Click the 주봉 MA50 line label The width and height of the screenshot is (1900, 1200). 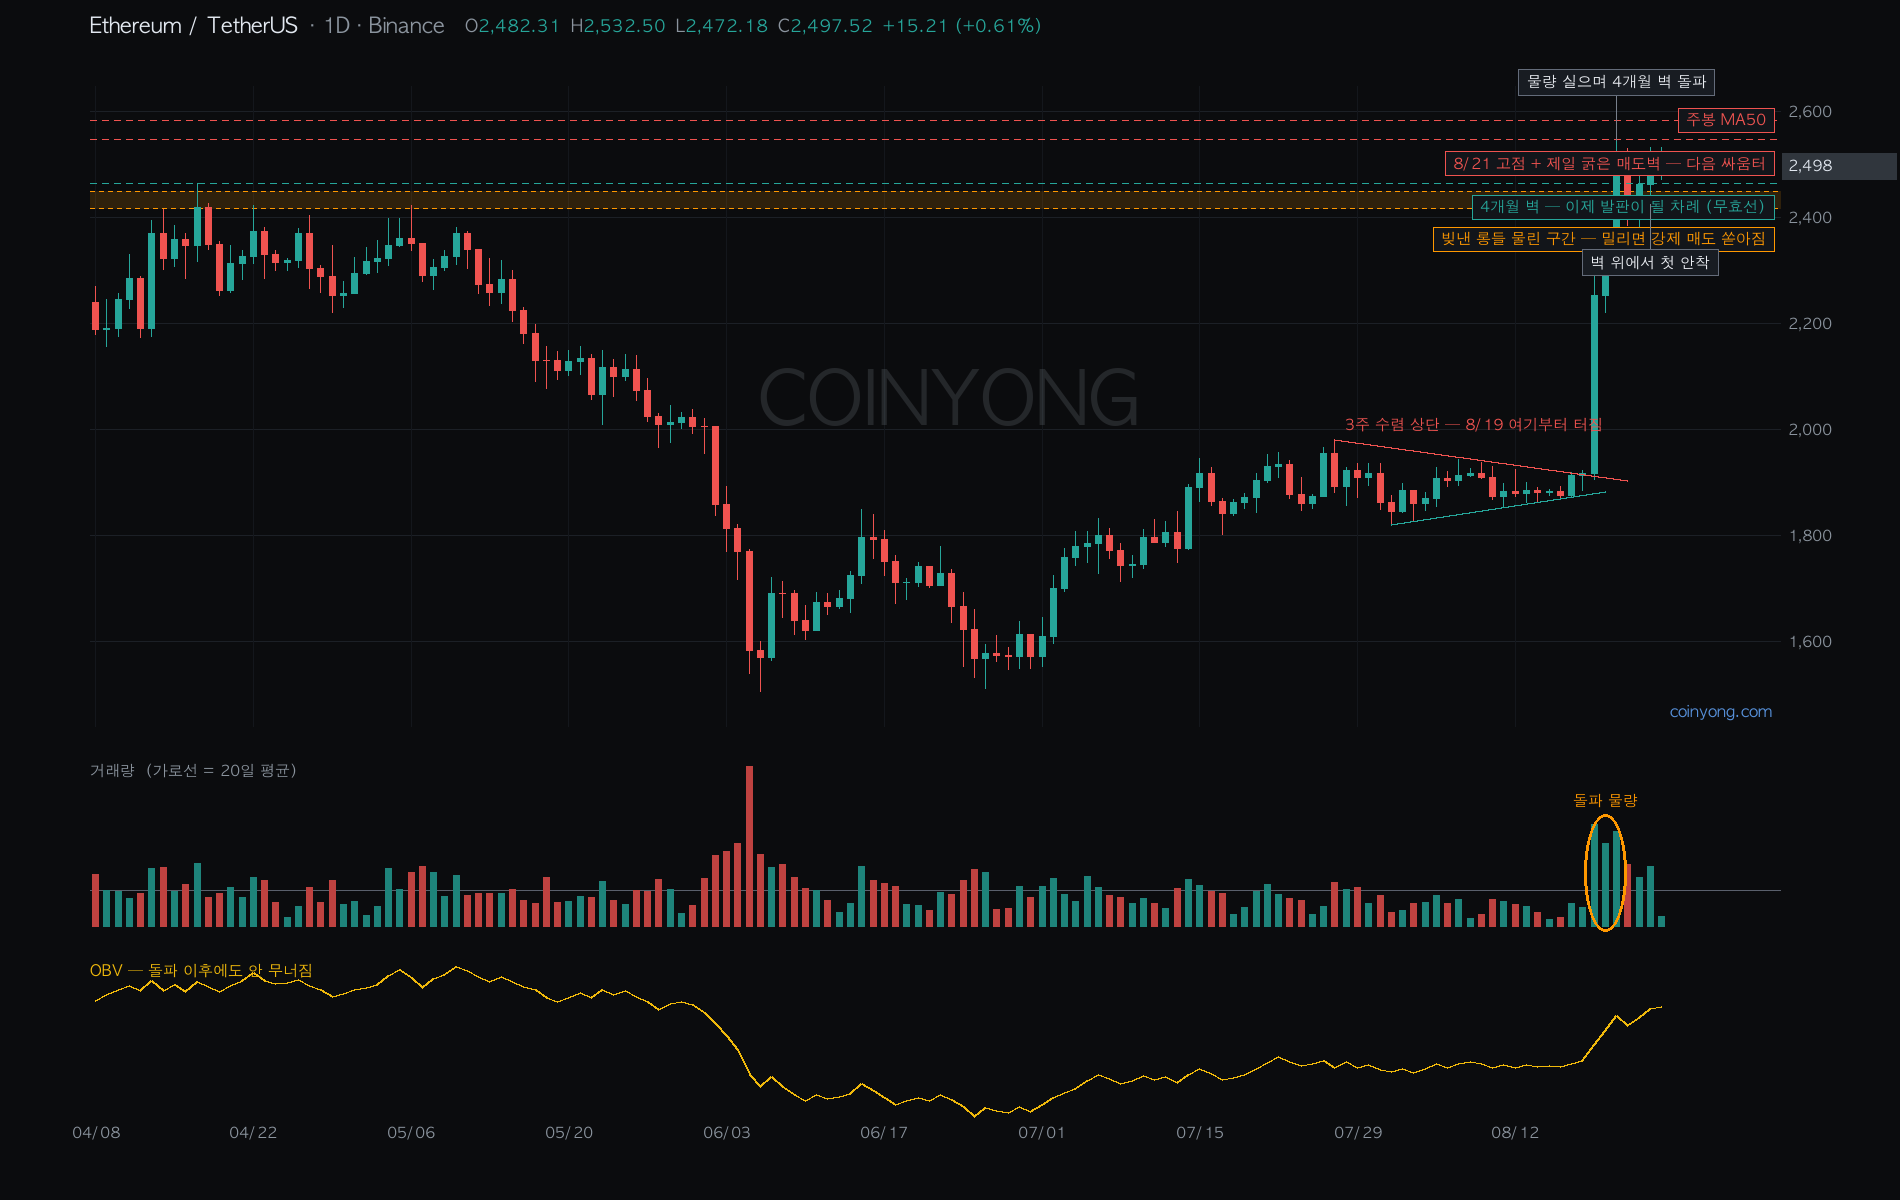pyautogui.click(x=1726, y=120)
